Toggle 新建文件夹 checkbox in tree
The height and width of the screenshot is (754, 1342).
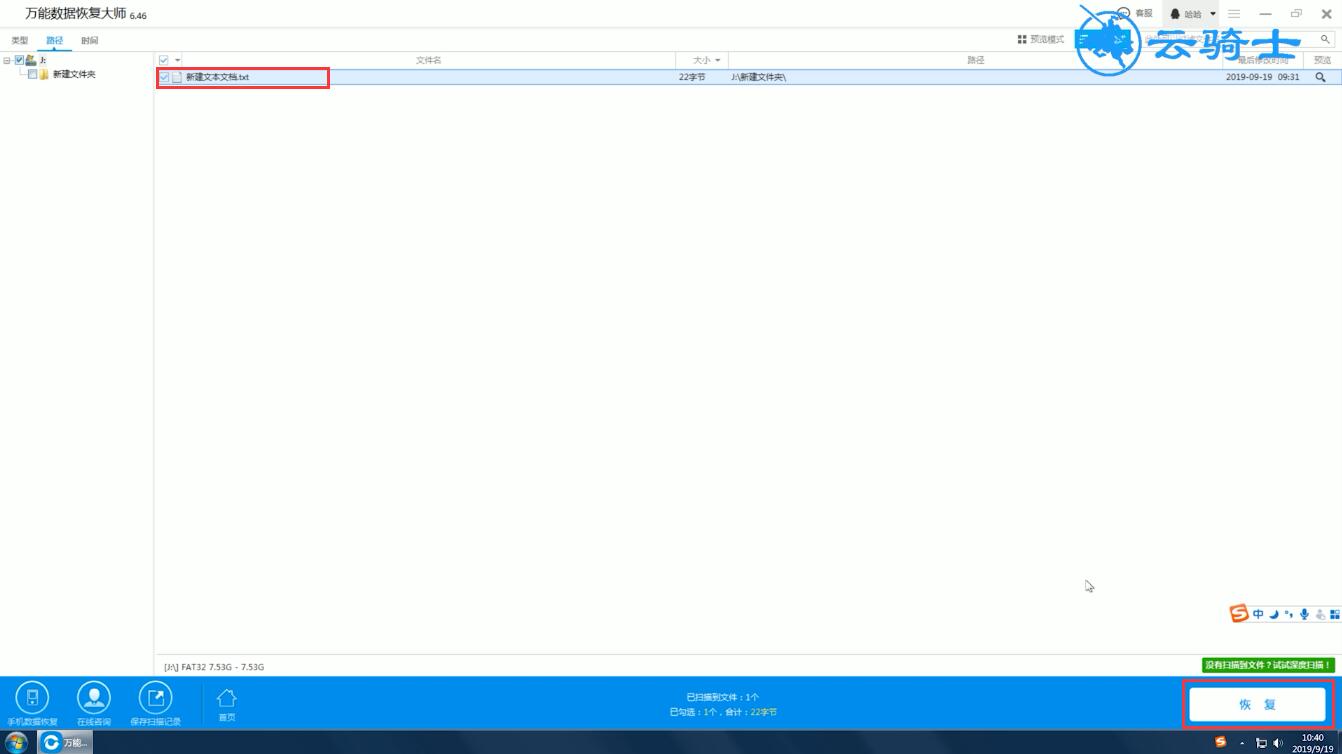(32, 74)
